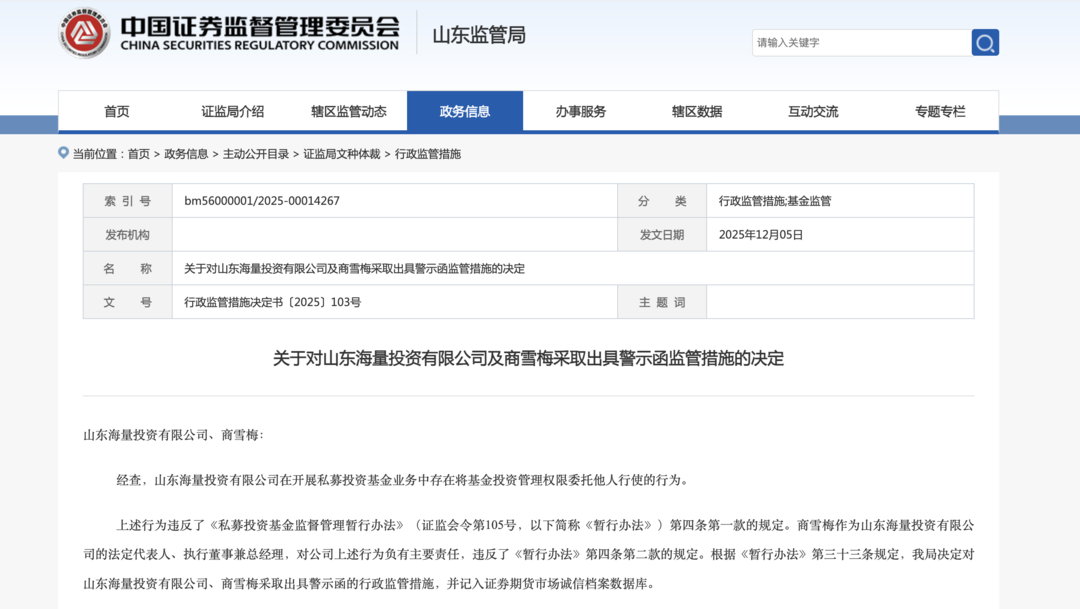Image resolution: width=1080 pixels, height=609 pixels.
Task: Click the blue search magnifier icon
Action: 985,42
